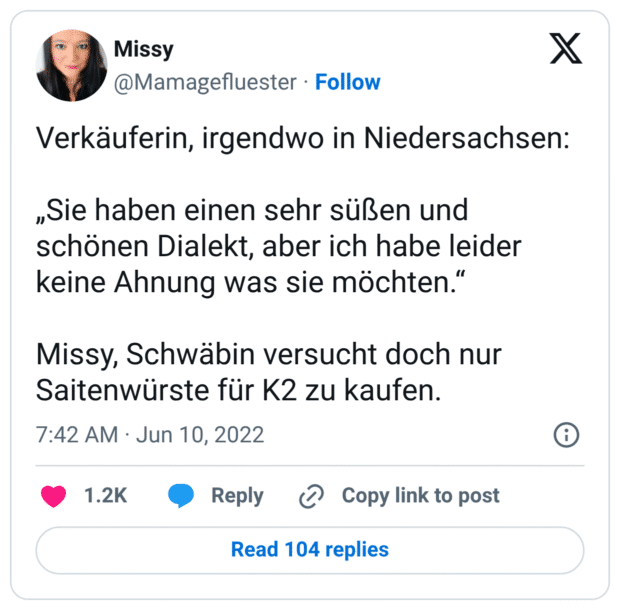Click the line mentioning Niedersachsen
620x610 pixels.
pyautogui.click(x=302, y=139)
